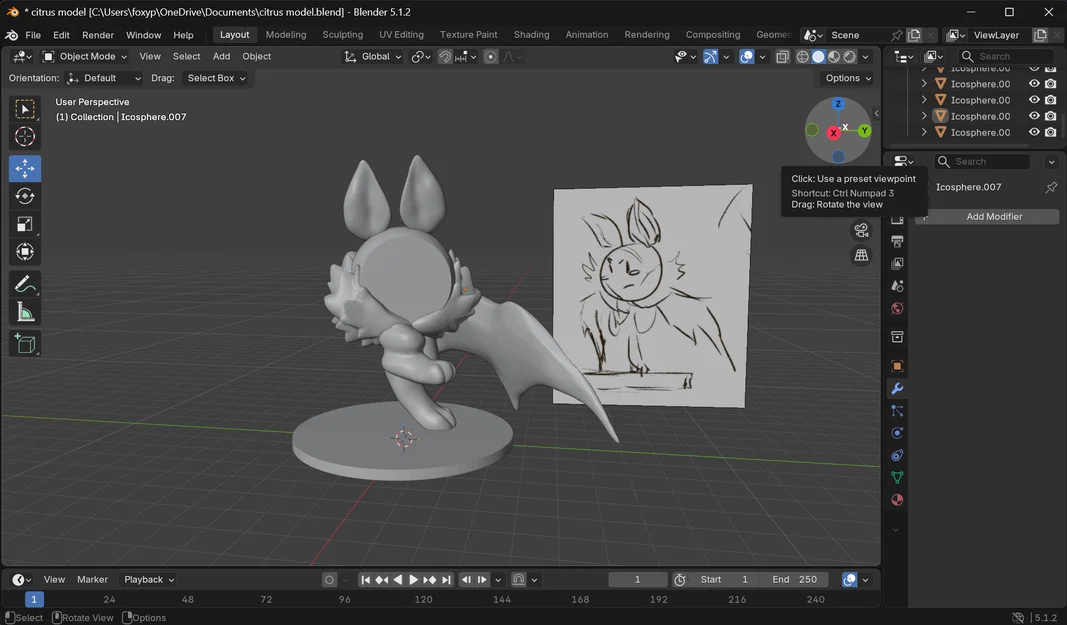Switch to wireframe viewport shading

pos(803,57)
